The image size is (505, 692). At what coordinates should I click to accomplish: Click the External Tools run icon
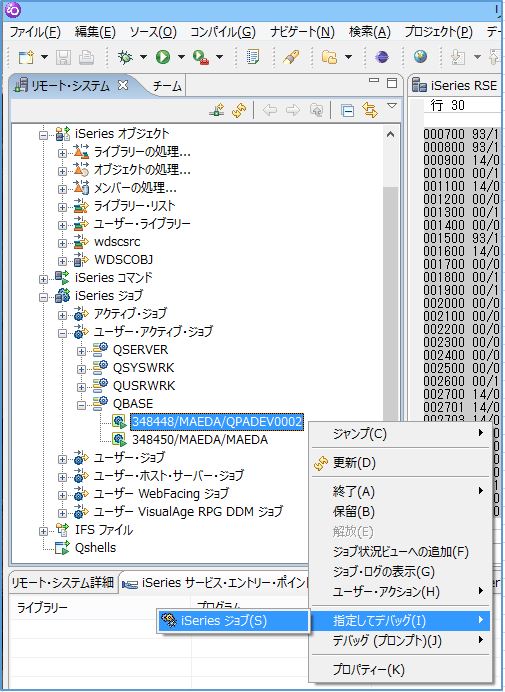tap(201, 57)
